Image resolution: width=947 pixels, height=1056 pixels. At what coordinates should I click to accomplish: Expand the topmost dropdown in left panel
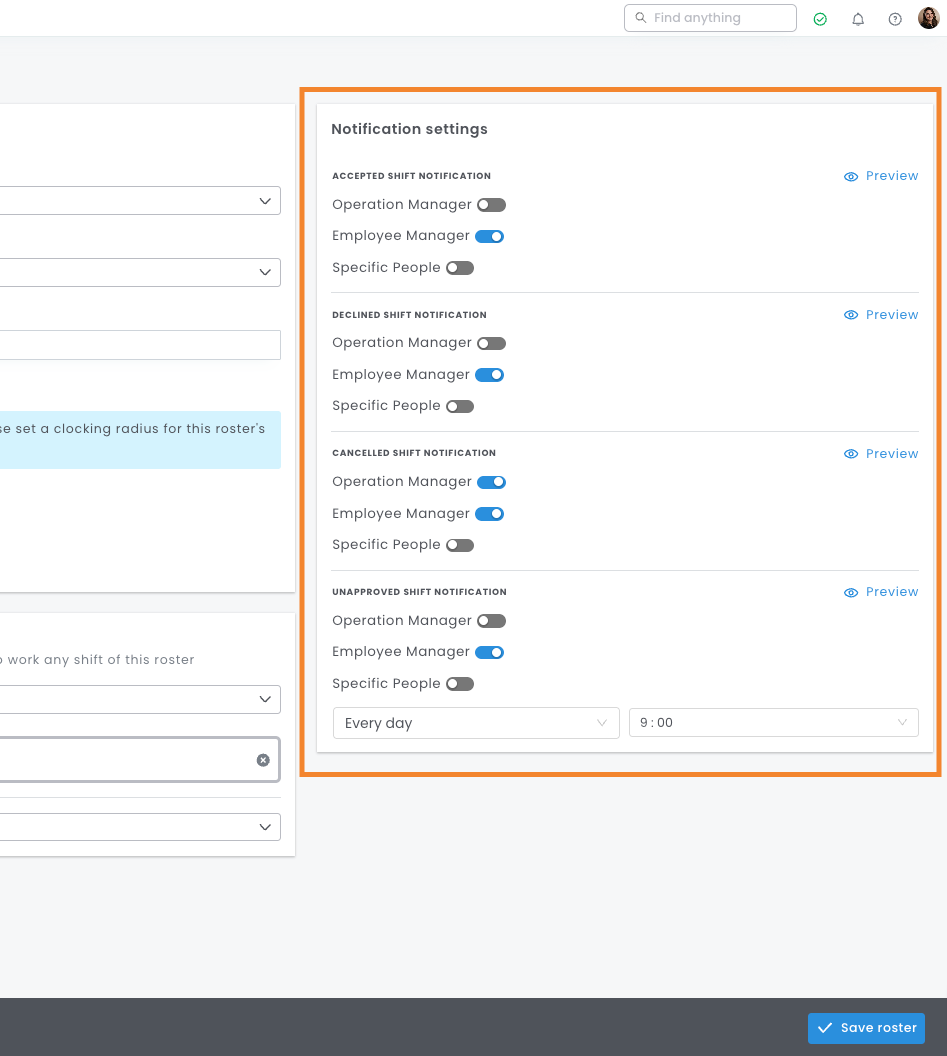pyautogui.click(x=140, y=201)
